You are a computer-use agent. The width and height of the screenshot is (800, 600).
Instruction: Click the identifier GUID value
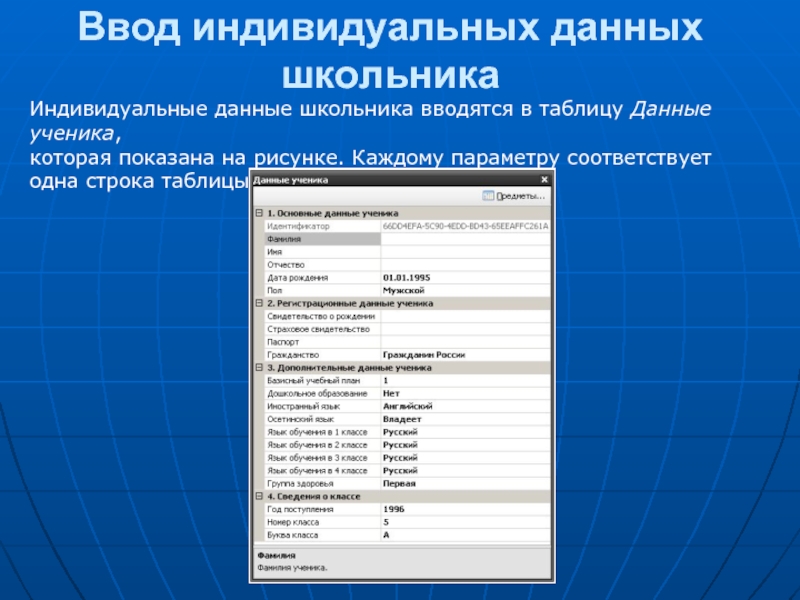tap(465, 226)
